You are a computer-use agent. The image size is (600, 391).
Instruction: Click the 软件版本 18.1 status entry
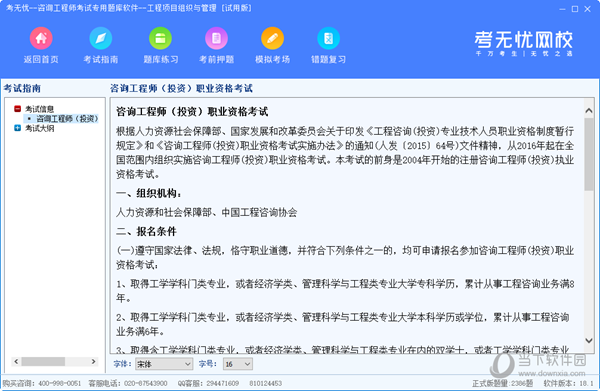[568, 383]
